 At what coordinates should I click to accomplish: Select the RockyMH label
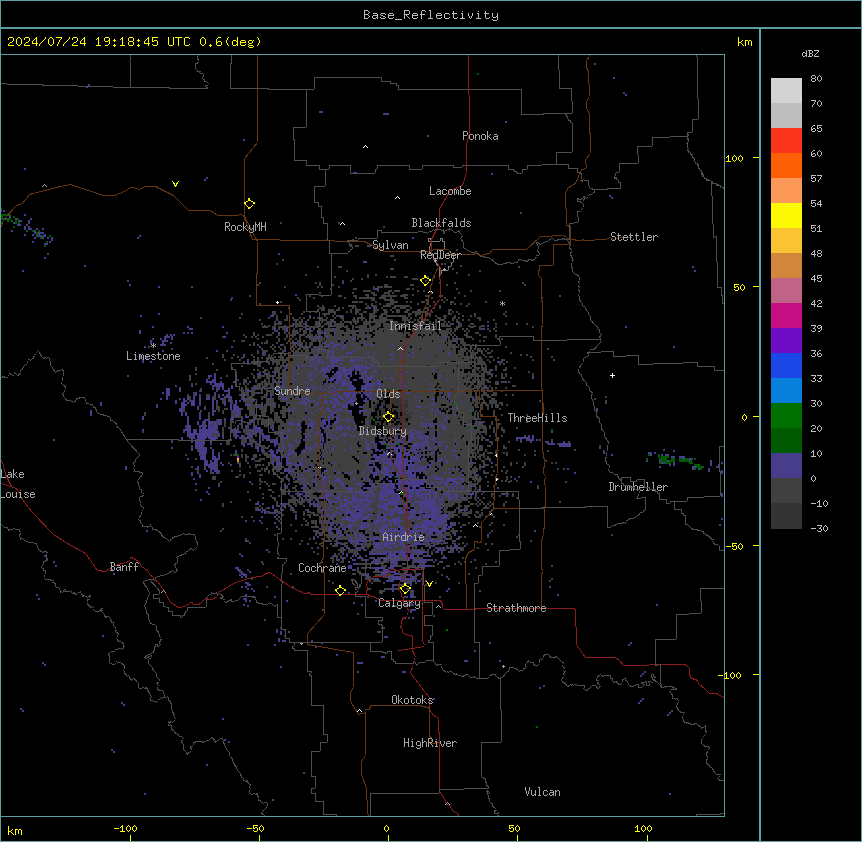pyautogui.click(x=245, y=227)
